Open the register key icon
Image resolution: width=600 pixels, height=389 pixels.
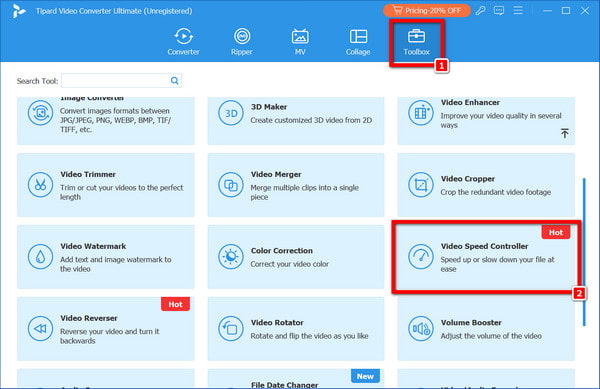point(480,11)
